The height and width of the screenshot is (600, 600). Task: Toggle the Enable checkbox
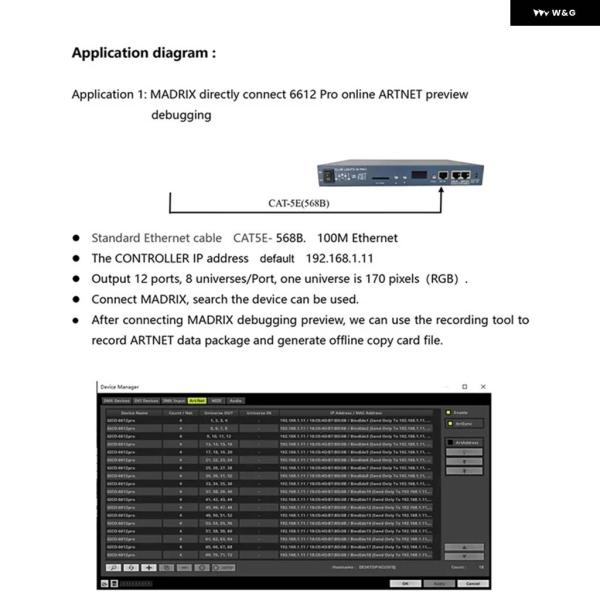pos(449,411)
